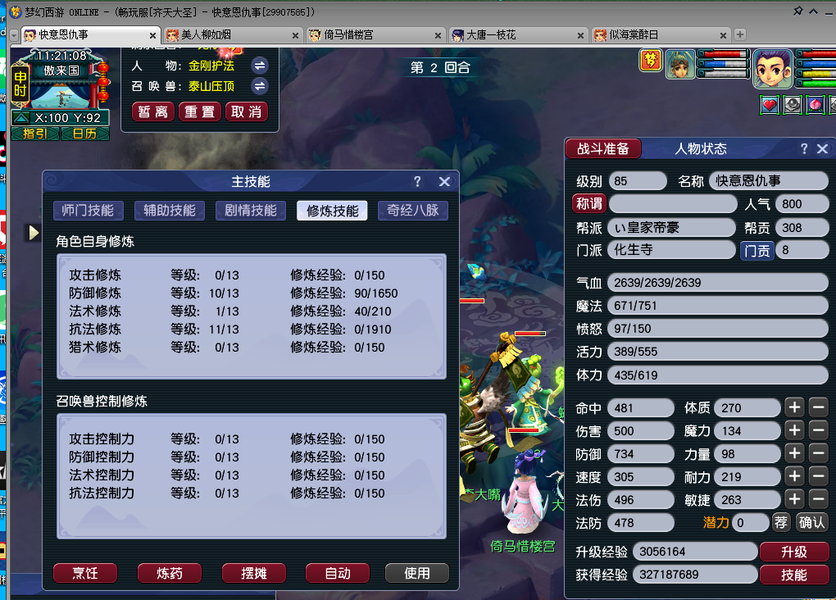Click the 暂离 button
This screenshot has height=600, width=836.
click(153, 112)
